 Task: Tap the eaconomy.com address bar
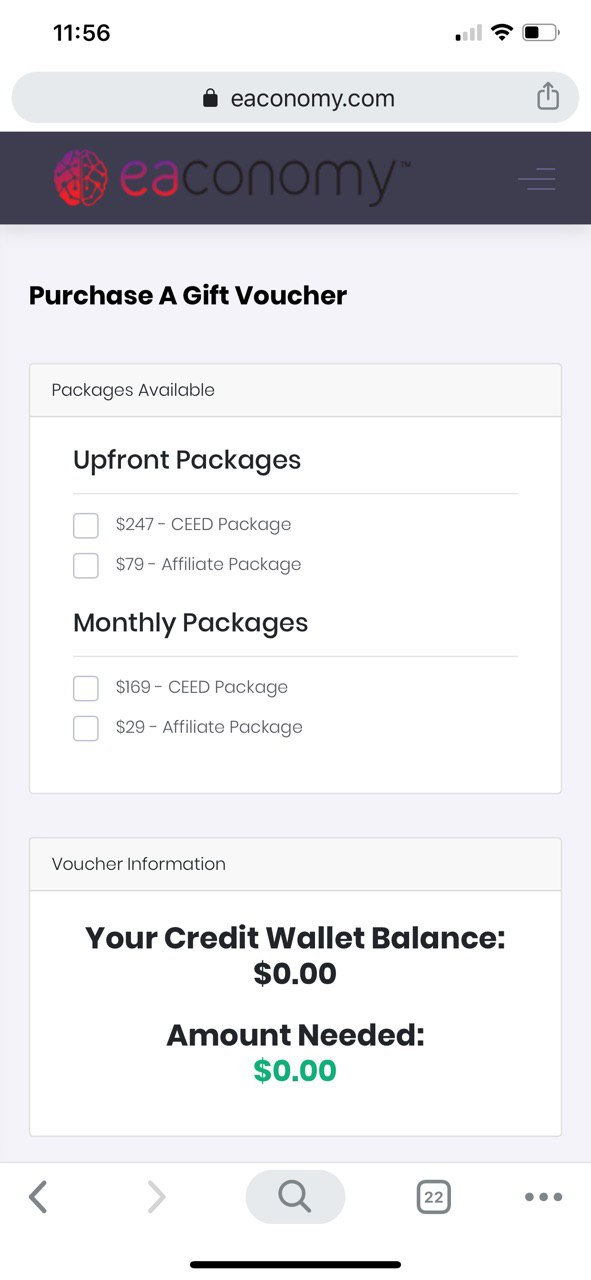click(295, 98)
